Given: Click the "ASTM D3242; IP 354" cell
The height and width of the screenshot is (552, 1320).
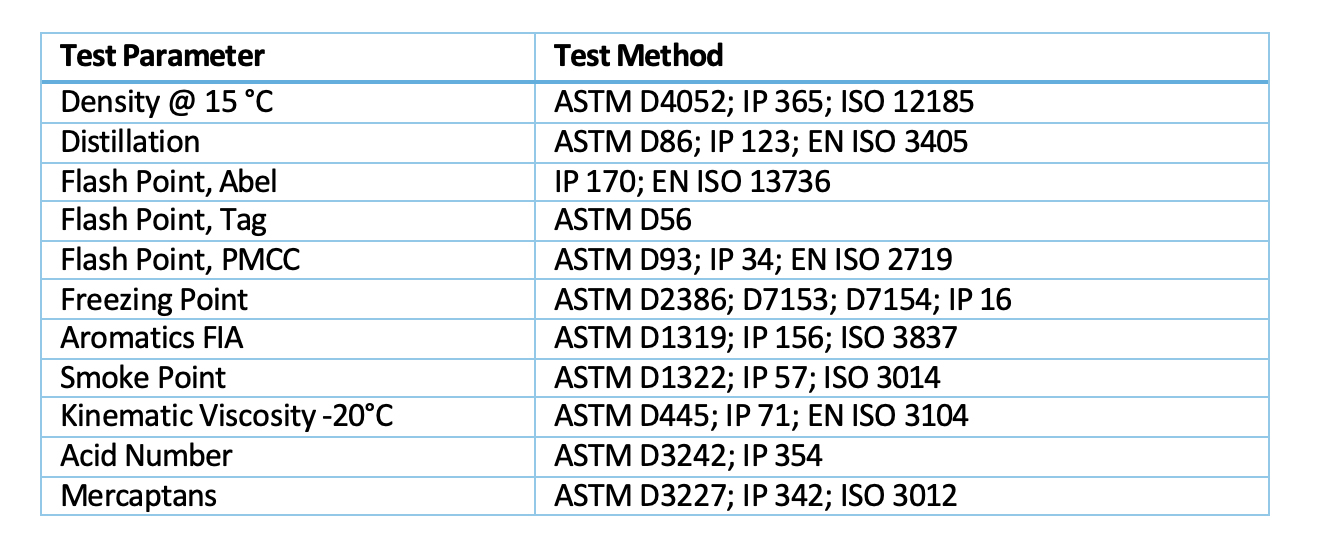Looking at the screenshot, I should point(688,456).
